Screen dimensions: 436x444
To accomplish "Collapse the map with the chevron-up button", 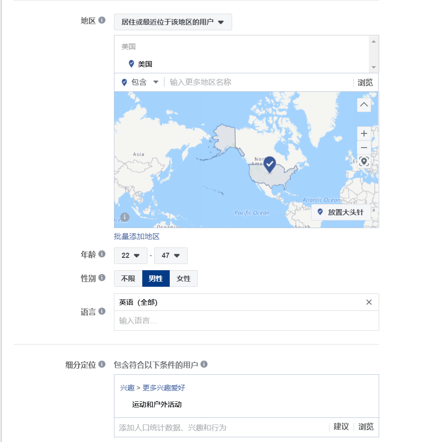I will tap(364, 105).
